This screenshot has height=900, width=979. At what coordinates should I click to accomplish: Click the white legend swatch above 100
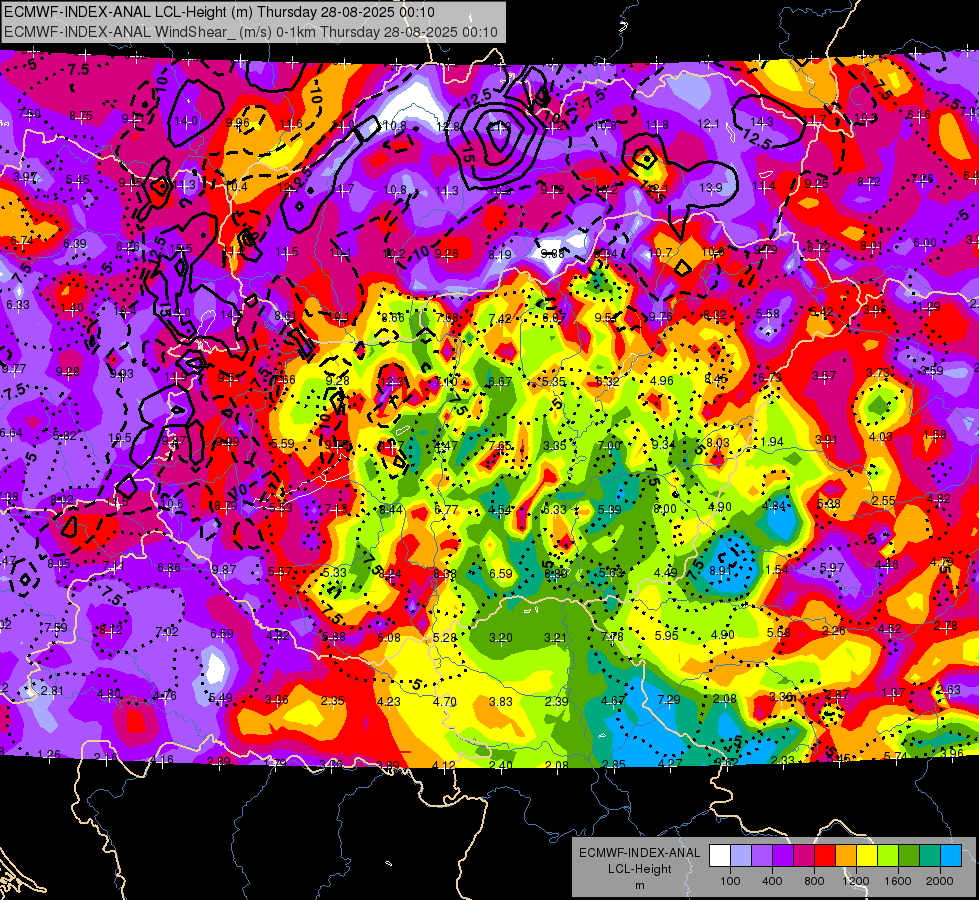[720, 856]
